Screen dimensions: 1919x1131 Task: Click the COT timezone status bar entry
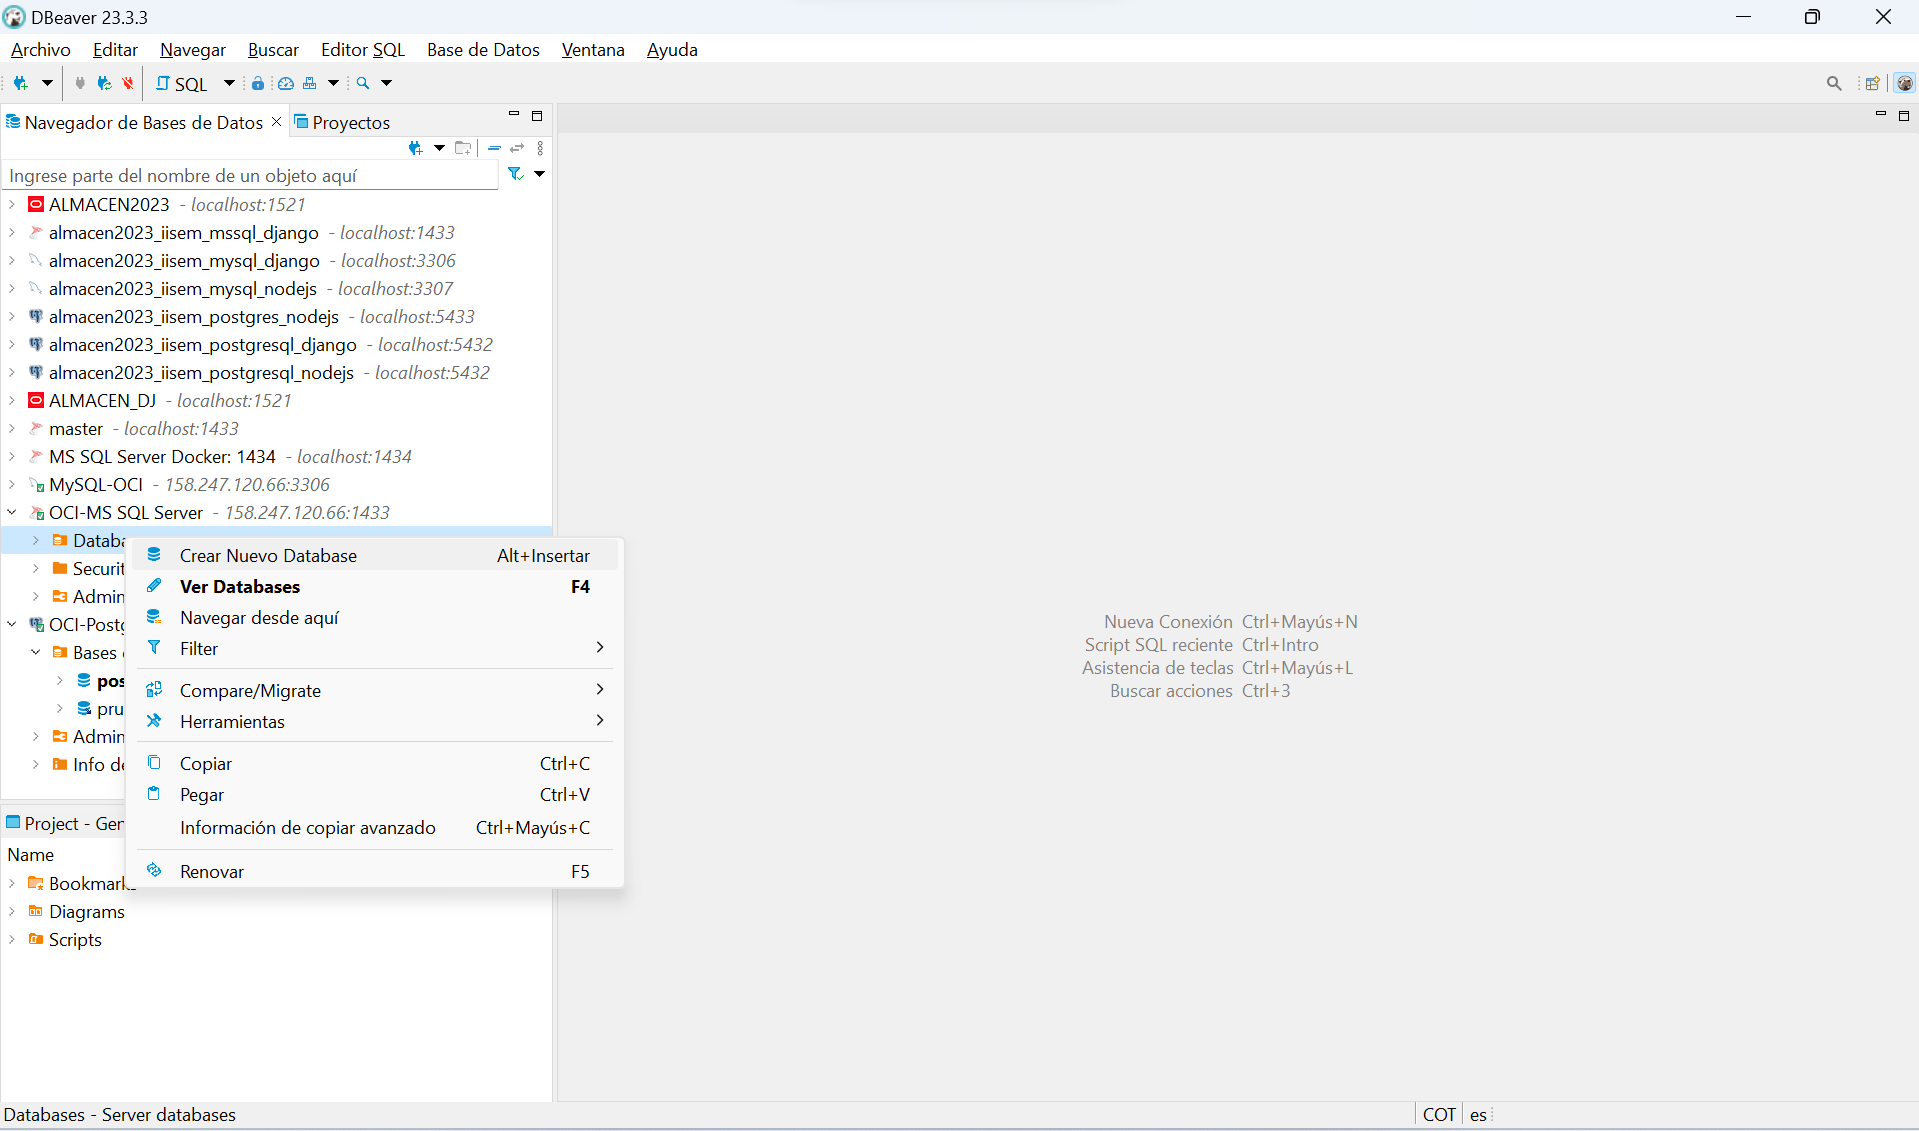[1439, 1114]
